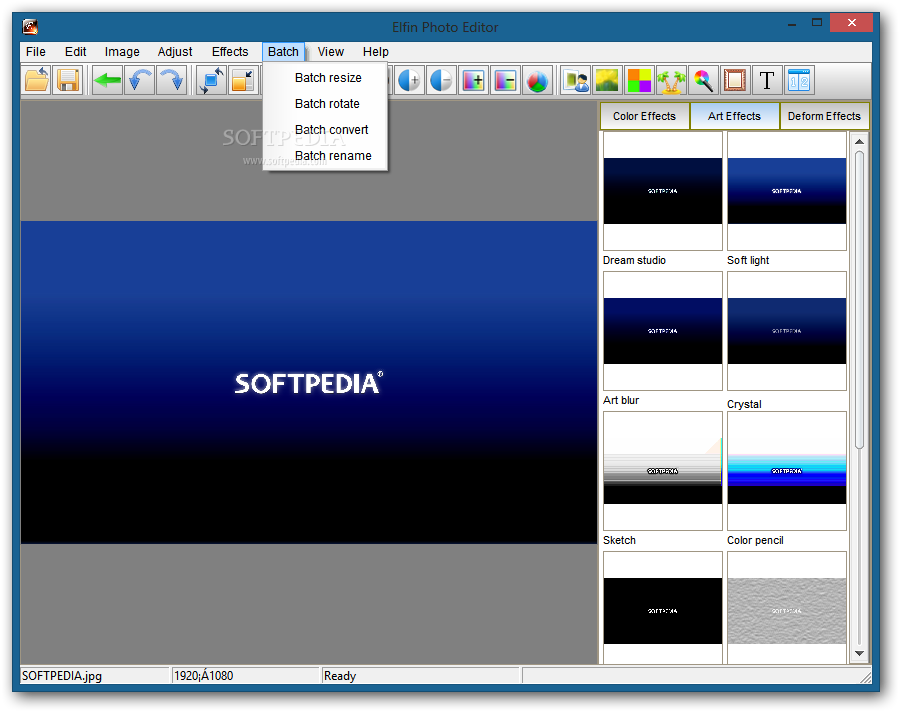Click the calendar number 12 icon

pyautogui.click(x=799, y=80)
